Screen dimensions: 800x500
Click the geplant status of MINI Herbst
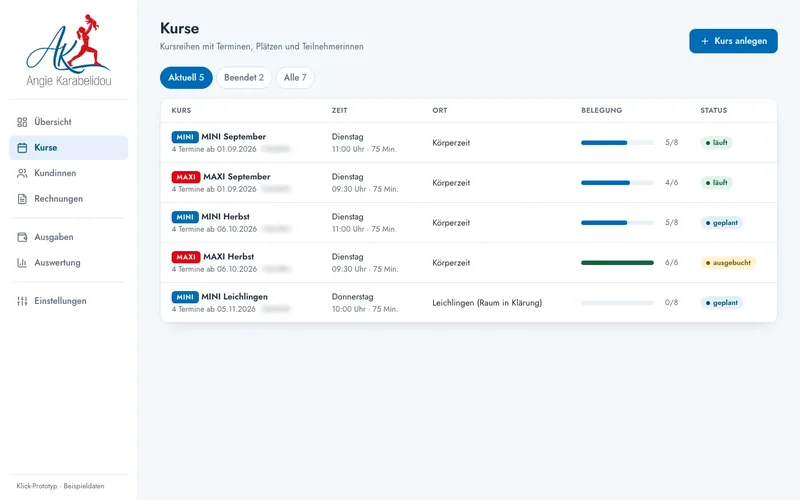(x=721, y=223)
